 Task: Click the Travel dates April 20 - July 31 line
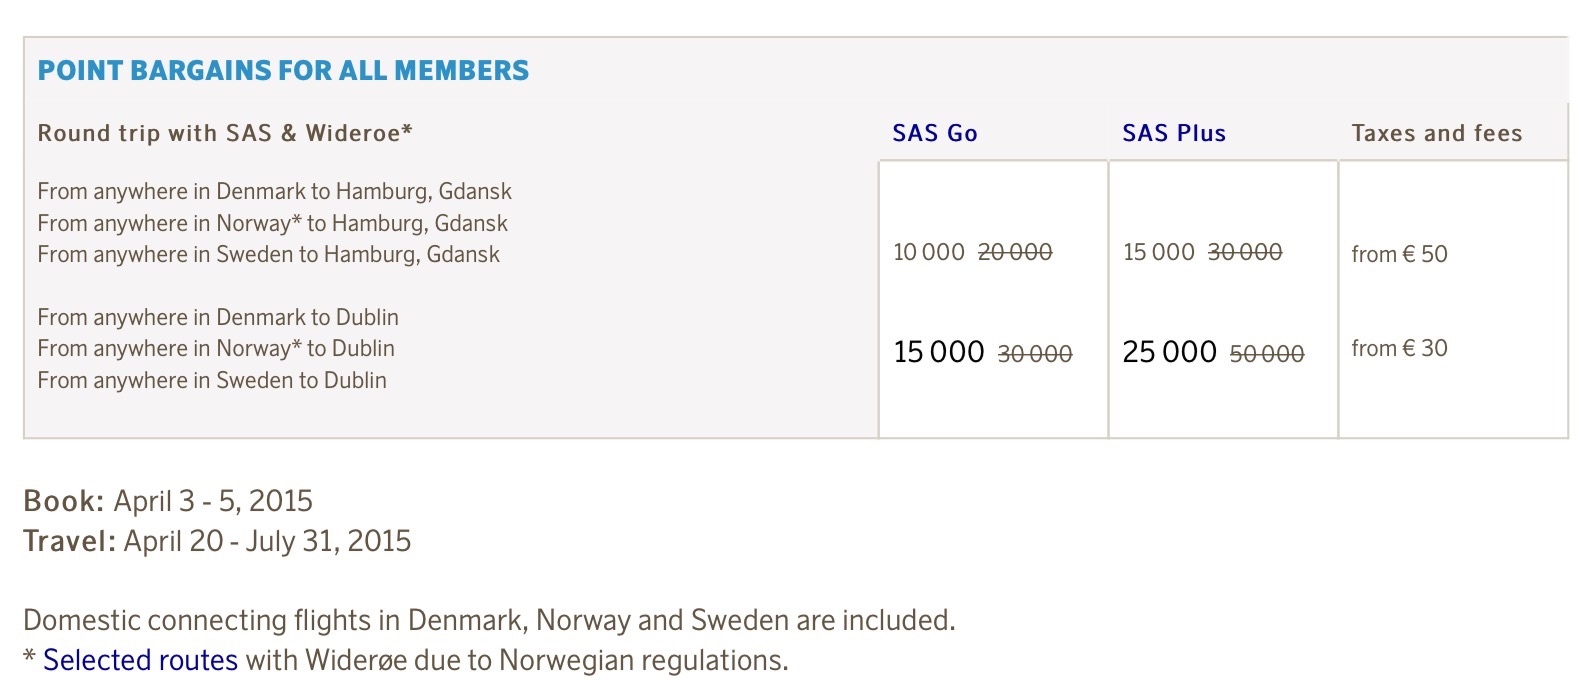click(x=217, y=541)
